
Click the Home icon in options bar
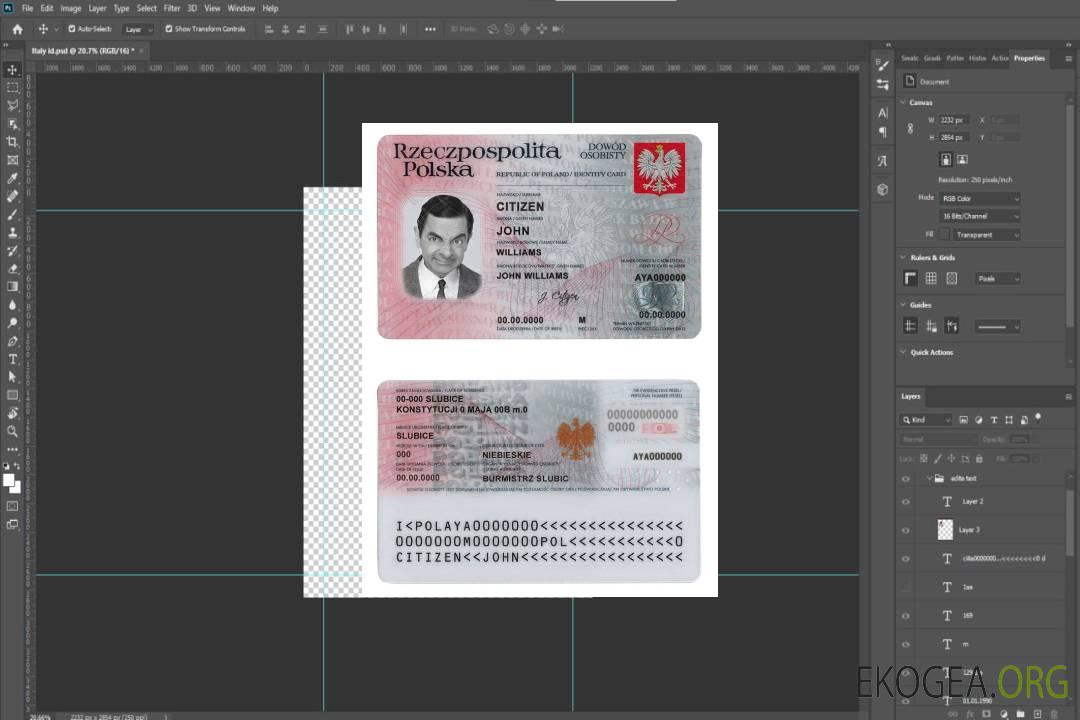(17, 29)
